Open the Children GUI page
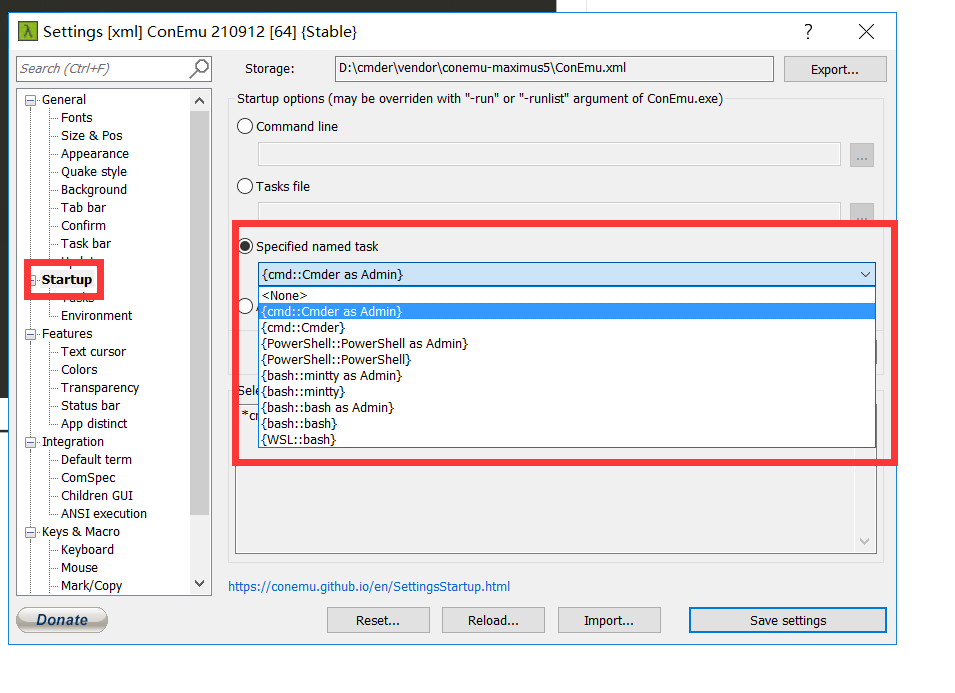The image size is (955, 693). tap(97, 495)
